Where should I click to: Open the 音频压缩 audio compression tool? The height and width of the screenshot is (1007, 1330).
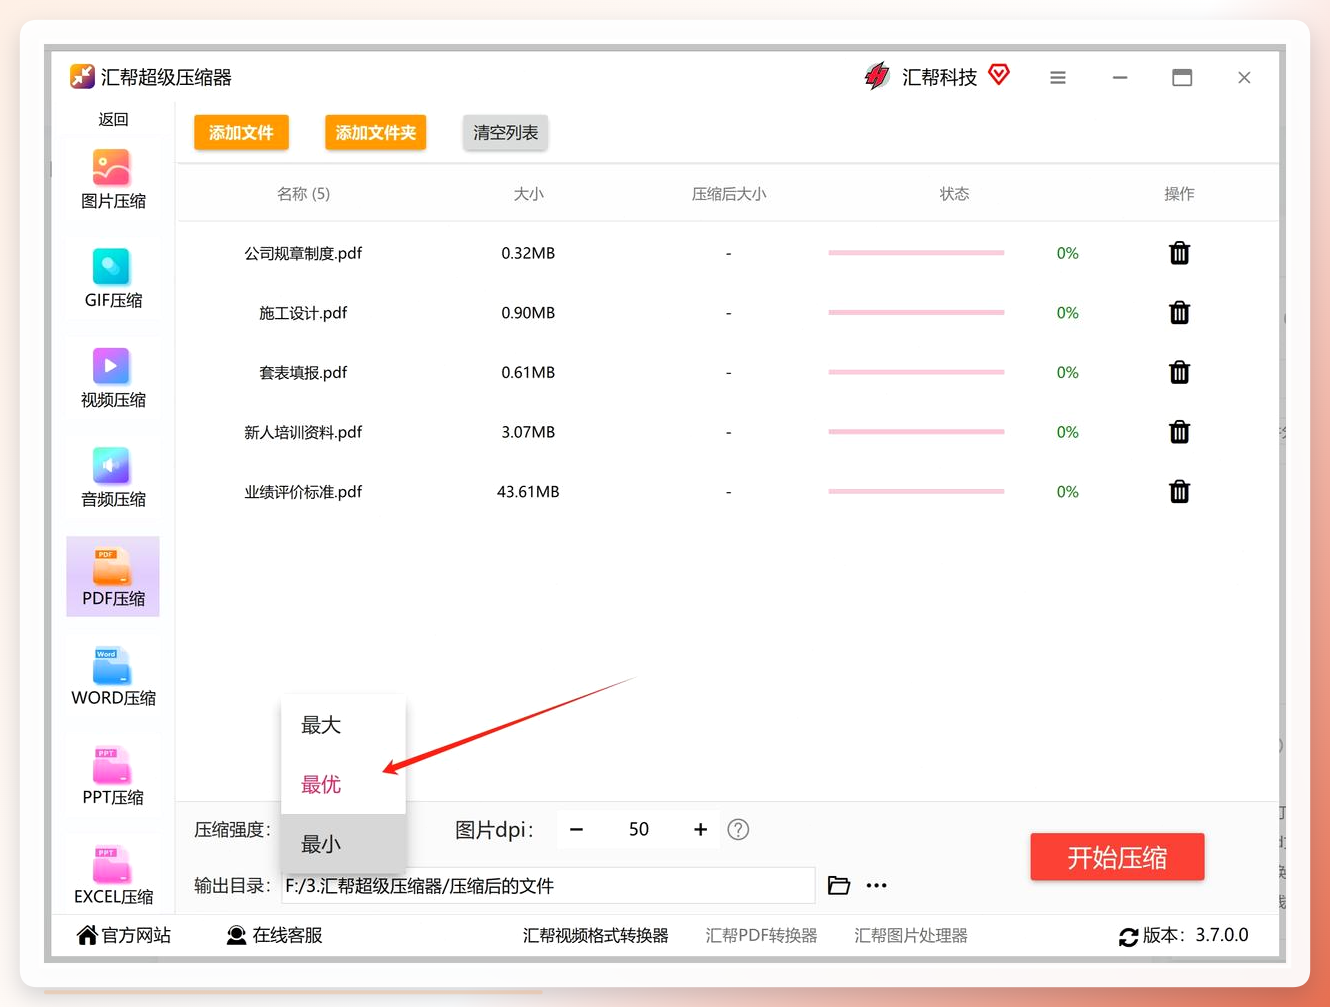pos(113,478)
